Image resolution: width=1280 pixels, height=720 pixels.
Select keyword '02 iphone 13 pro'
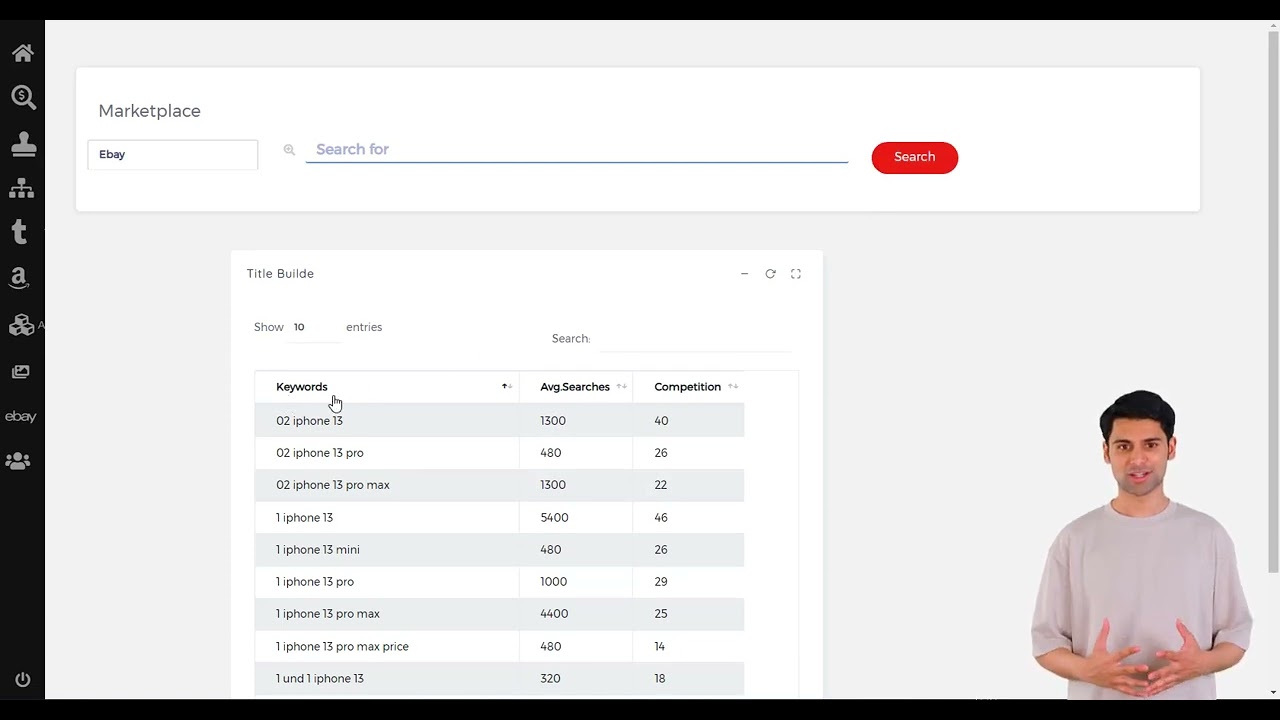point(320,453)
